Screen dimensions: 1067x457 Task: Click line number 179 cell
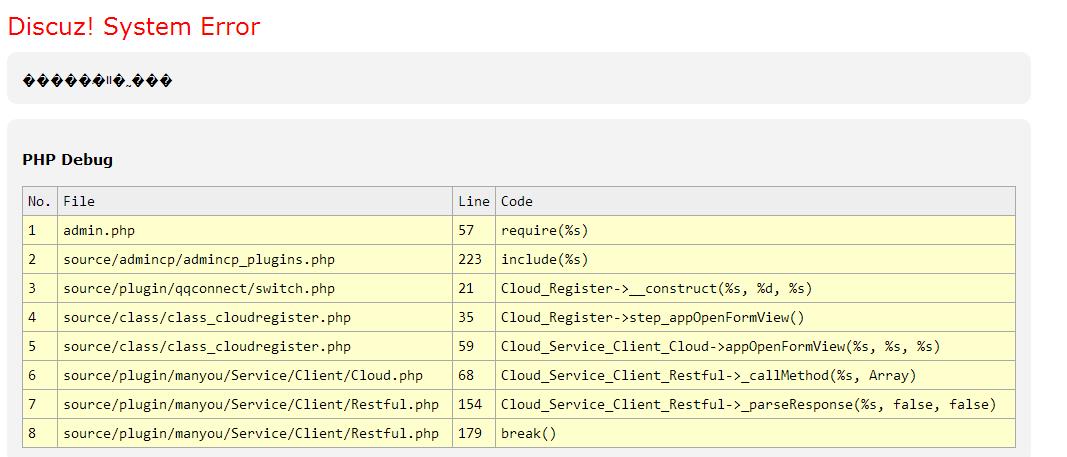(x=470, y=433)
